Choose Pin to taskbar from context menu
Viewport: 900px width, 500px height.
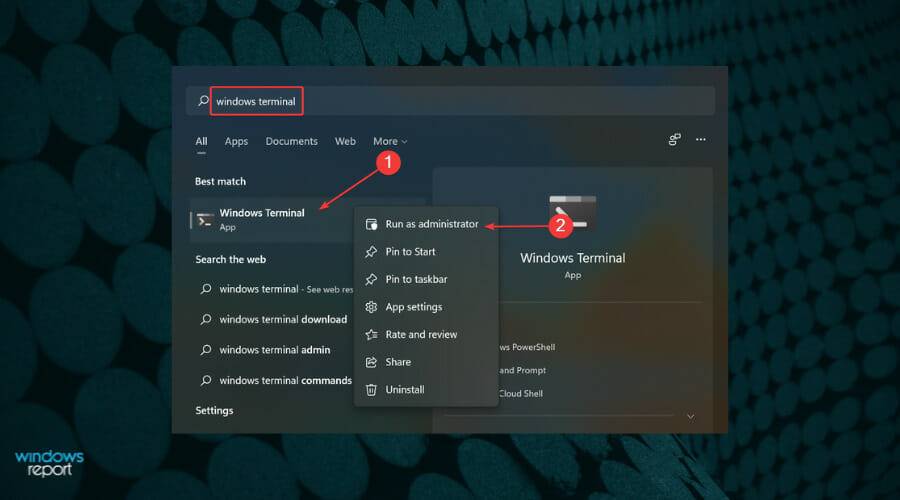pos(426,279)
